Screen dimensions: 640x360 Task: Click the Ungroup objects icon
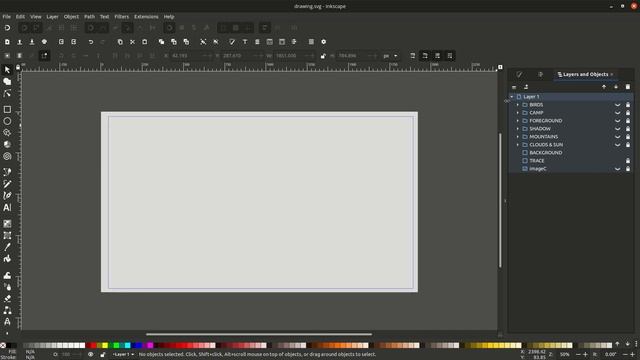216,42
